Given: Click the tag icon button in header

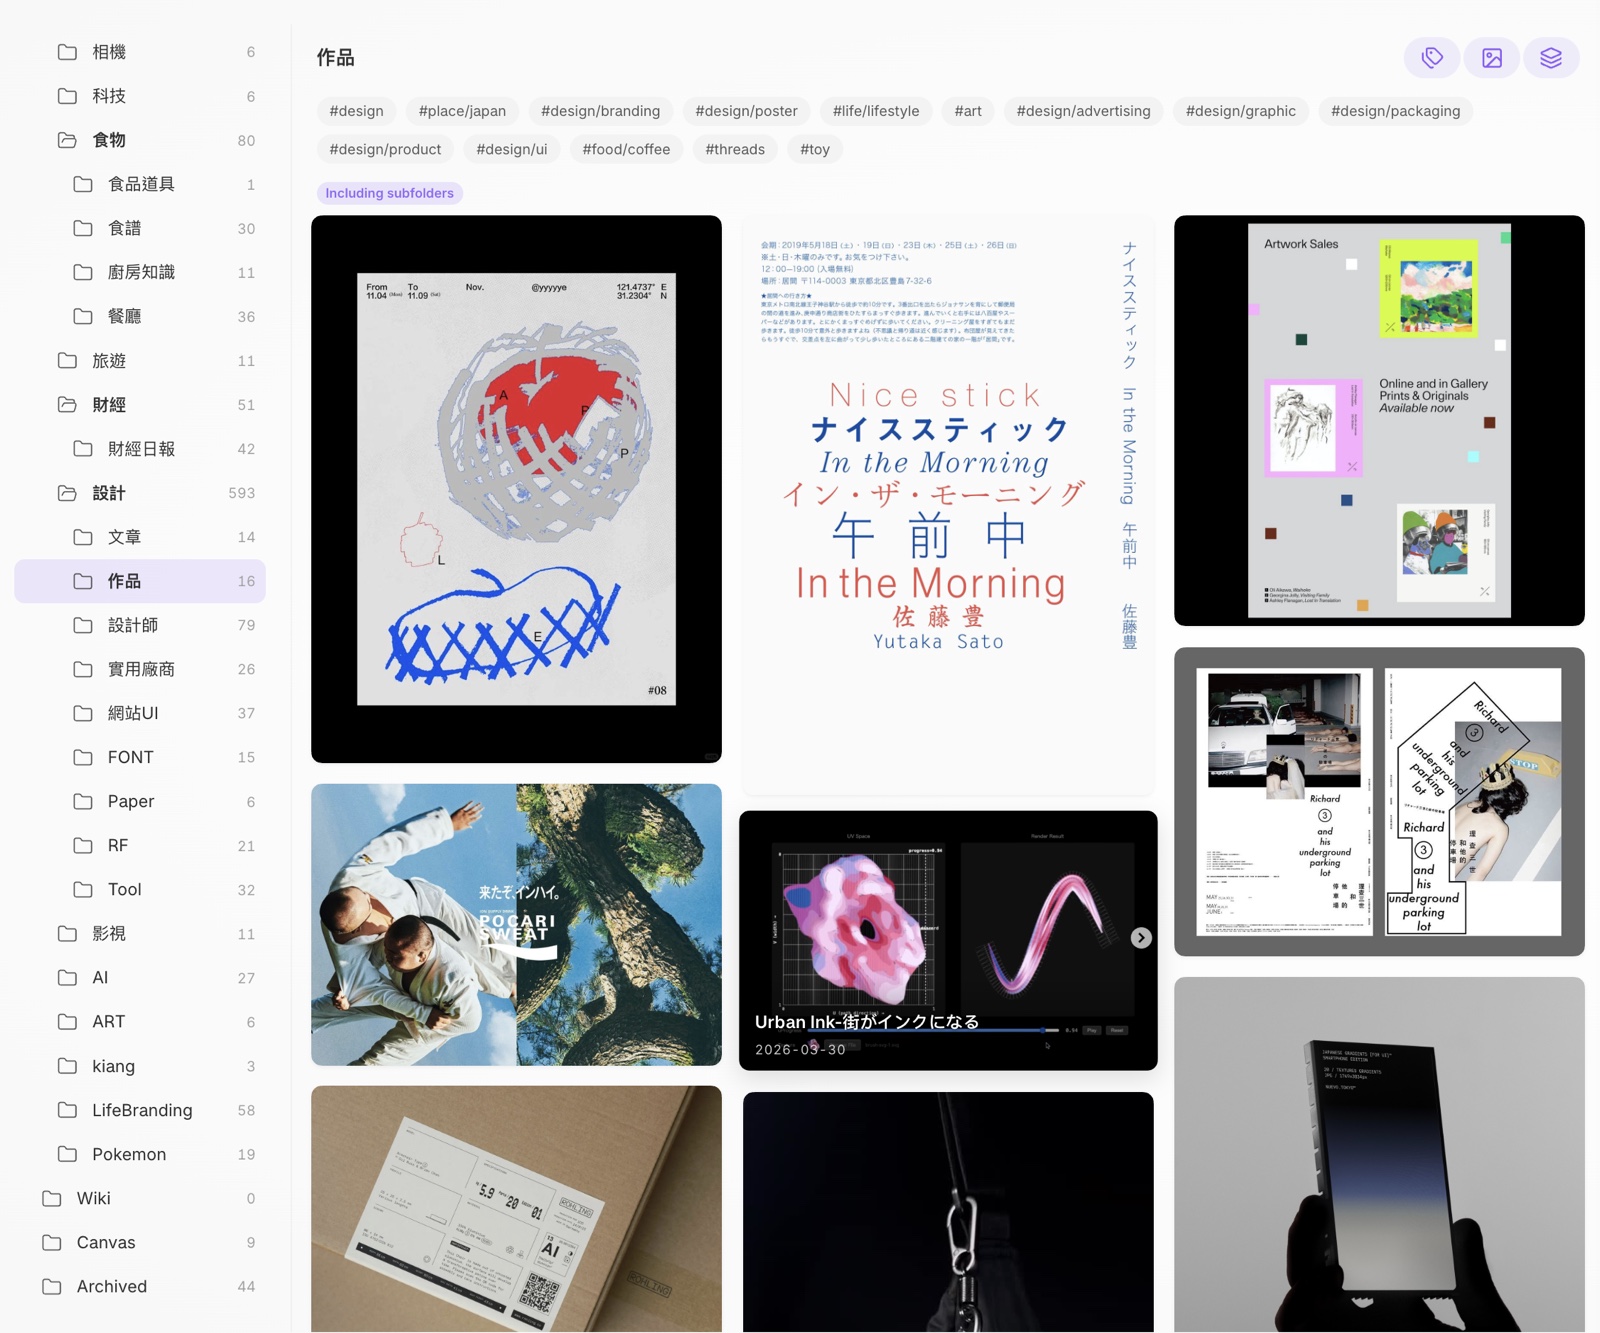Looking at the screenshot, I should tap(1432, 58).
